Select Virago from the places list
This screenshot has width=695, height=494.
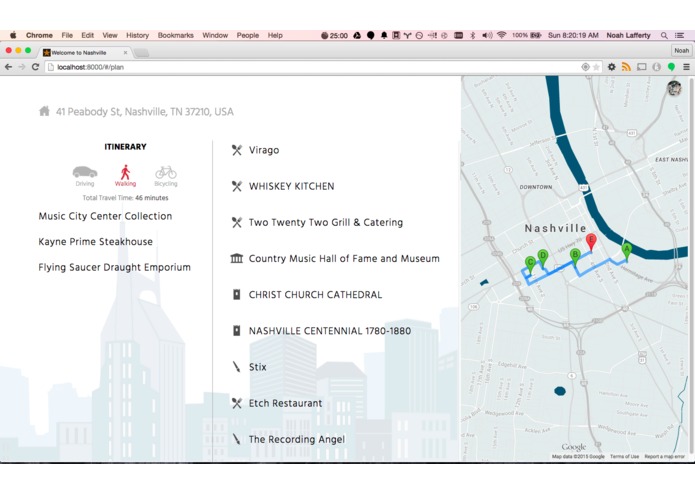click(264, 150)
